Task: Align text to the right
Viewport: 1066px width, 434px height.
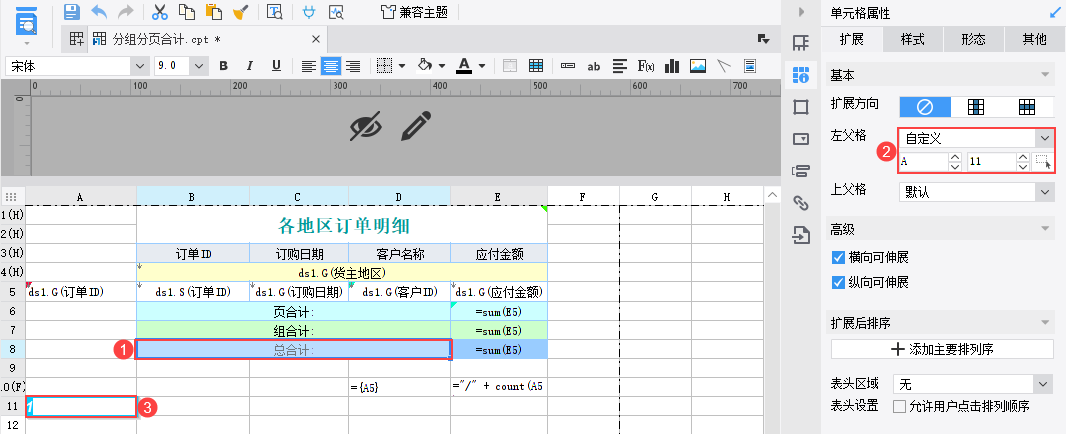Action: [353, 66]
